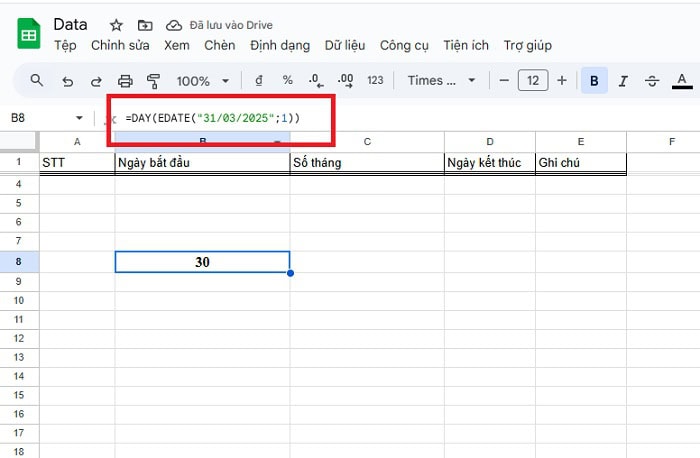Viewport: 700px width, 458px height.
Task: Open the text color picker
Action: pyautogui.click(x=684, y=81)
